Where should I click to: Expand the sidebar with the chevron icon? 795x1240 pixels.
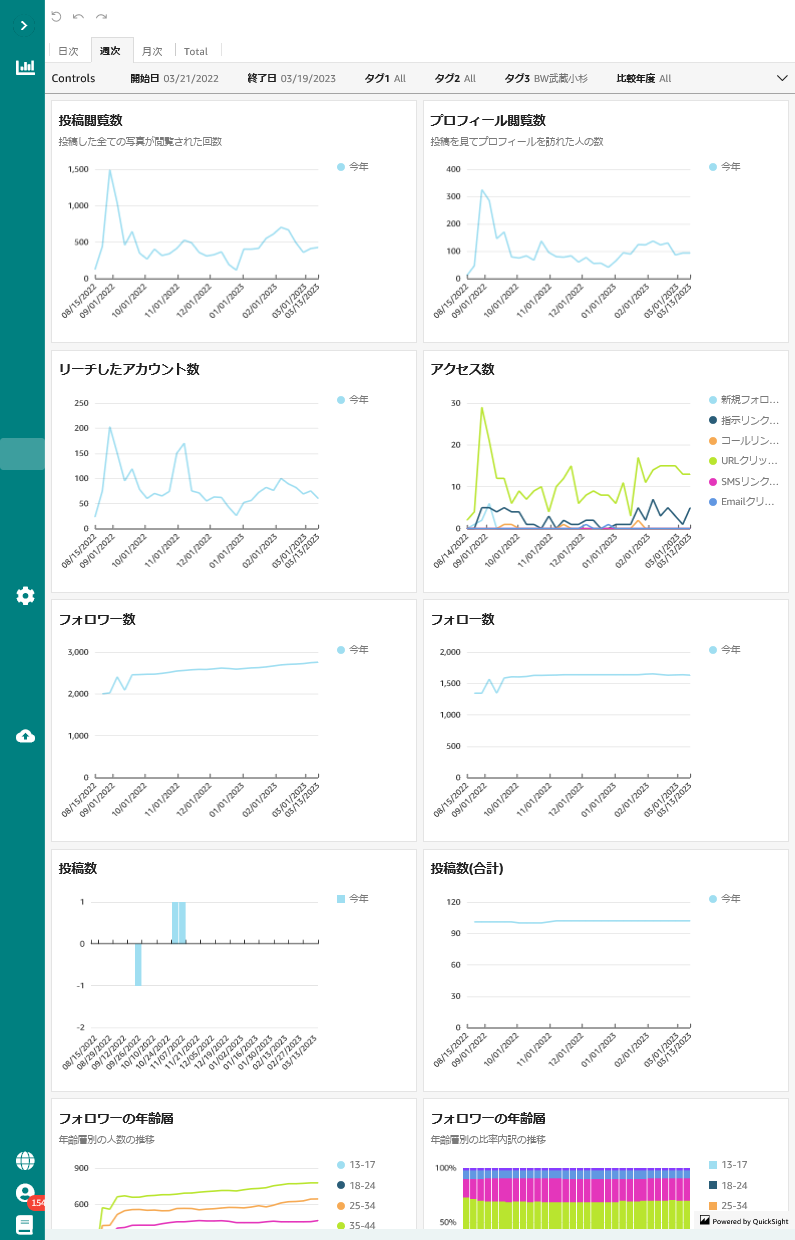[x=23, y=25]
